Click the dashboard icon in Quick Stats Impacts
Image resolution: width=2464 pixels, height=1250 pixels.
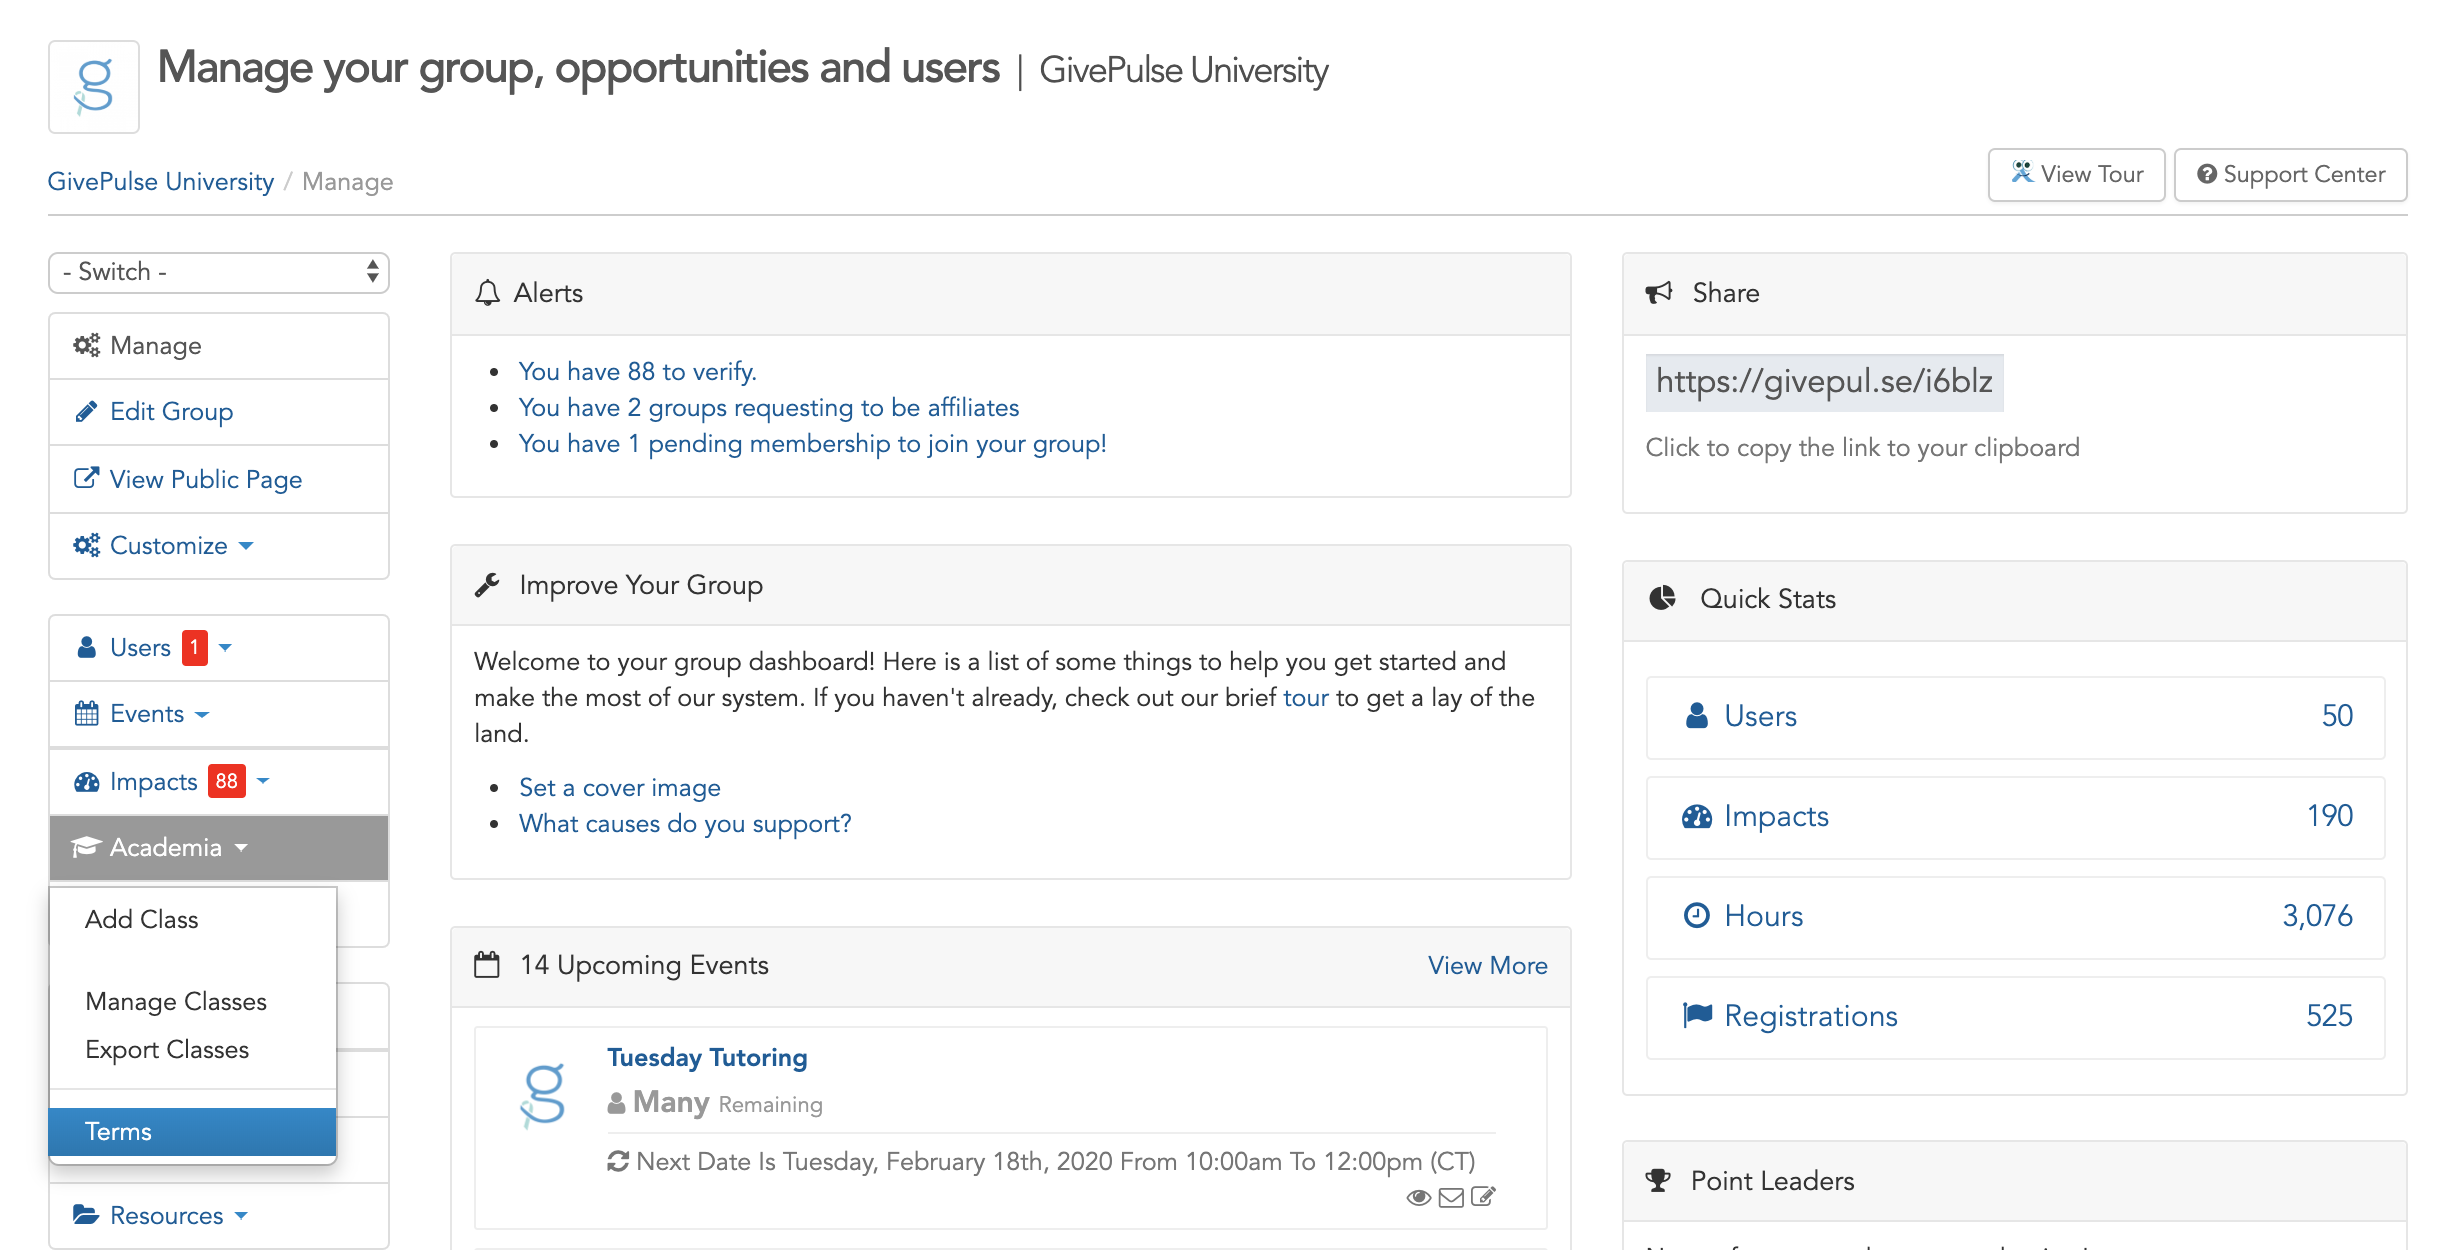point(1697,816)
